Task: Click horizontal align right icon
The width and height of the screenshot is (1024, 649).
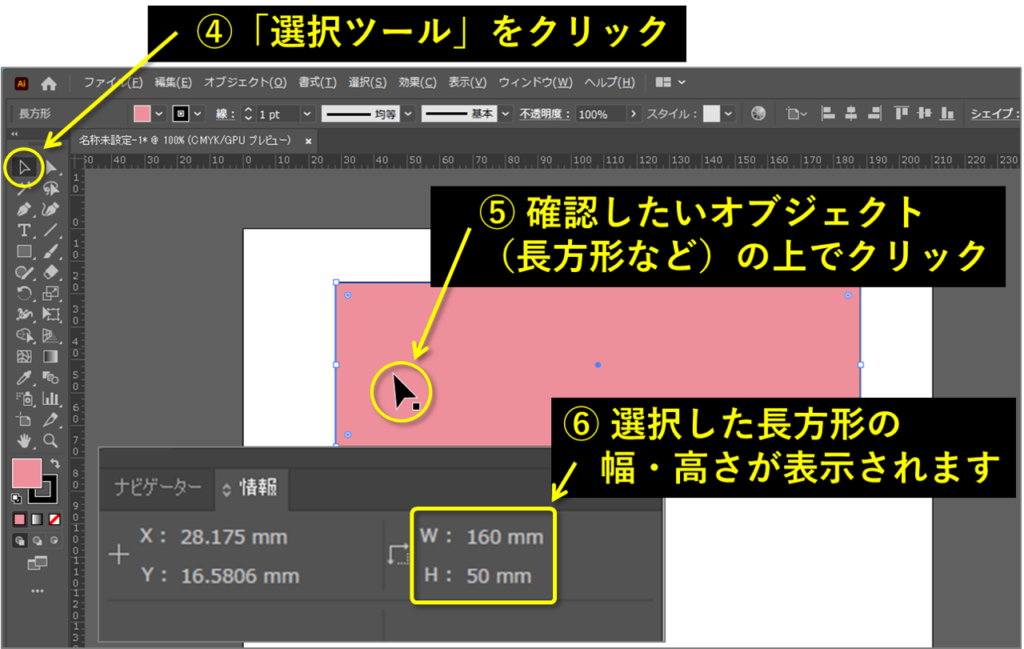Action: (874, 114)
